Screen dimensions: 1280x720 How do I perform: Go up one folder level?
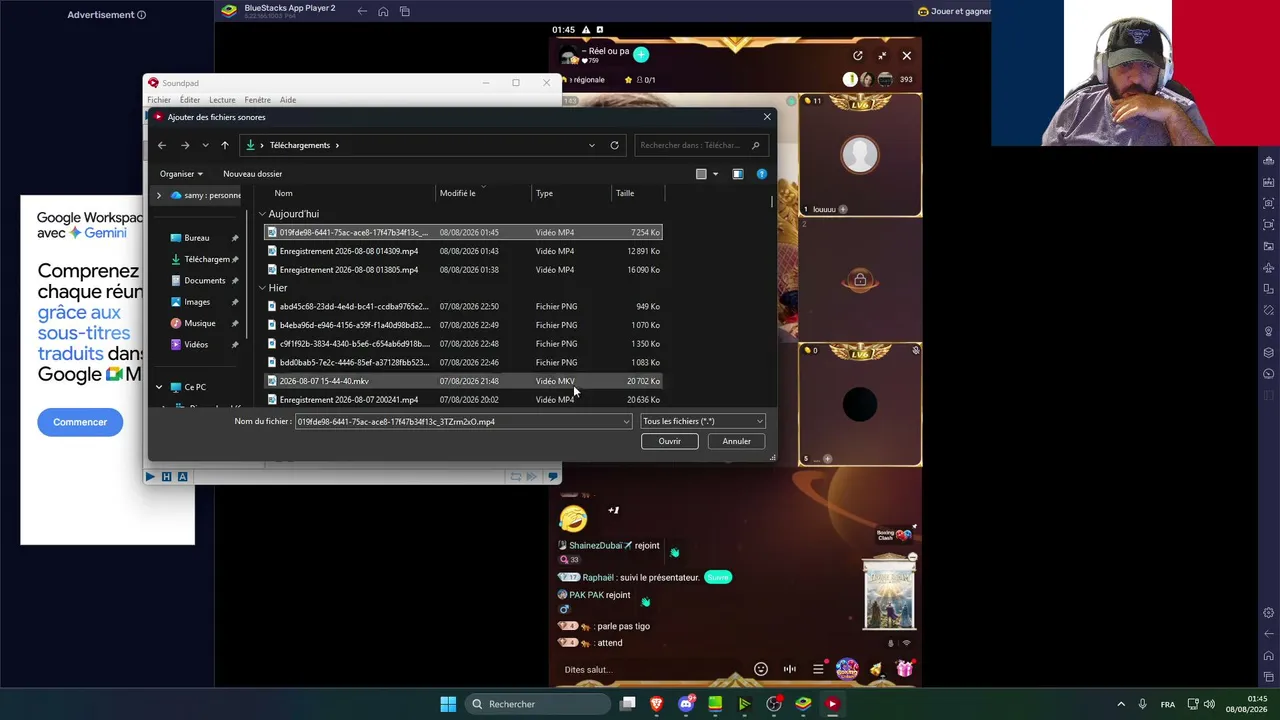click(x=225, y=145)
